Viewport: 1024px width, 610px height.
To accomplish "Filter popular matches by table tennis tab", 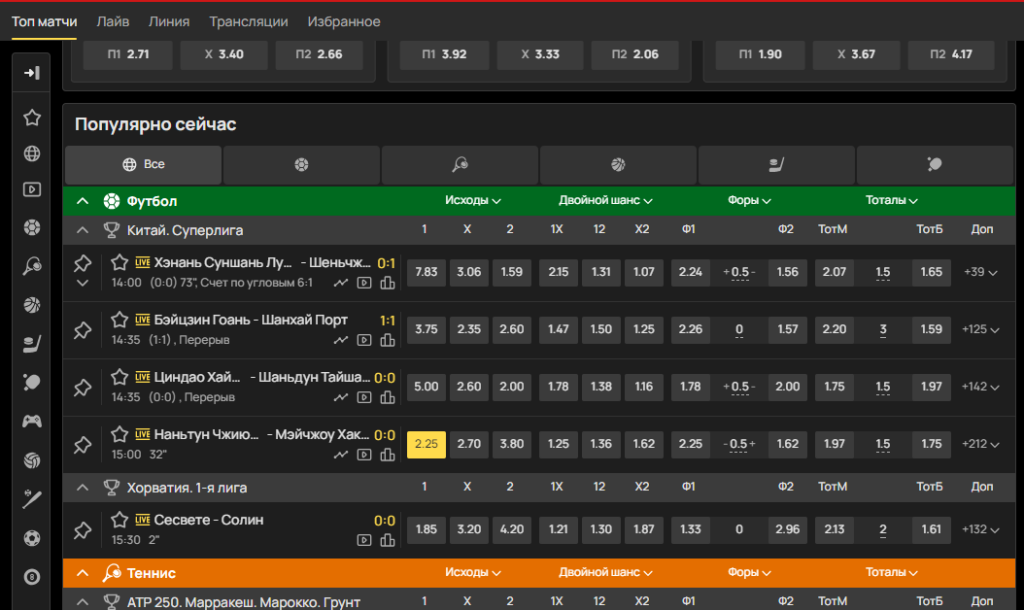I will [x=935, y=165].
